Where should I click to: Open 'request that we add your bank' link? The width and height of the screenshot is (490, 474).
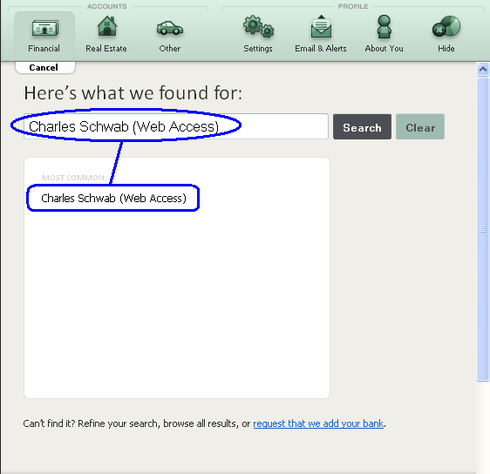point(318,424)
